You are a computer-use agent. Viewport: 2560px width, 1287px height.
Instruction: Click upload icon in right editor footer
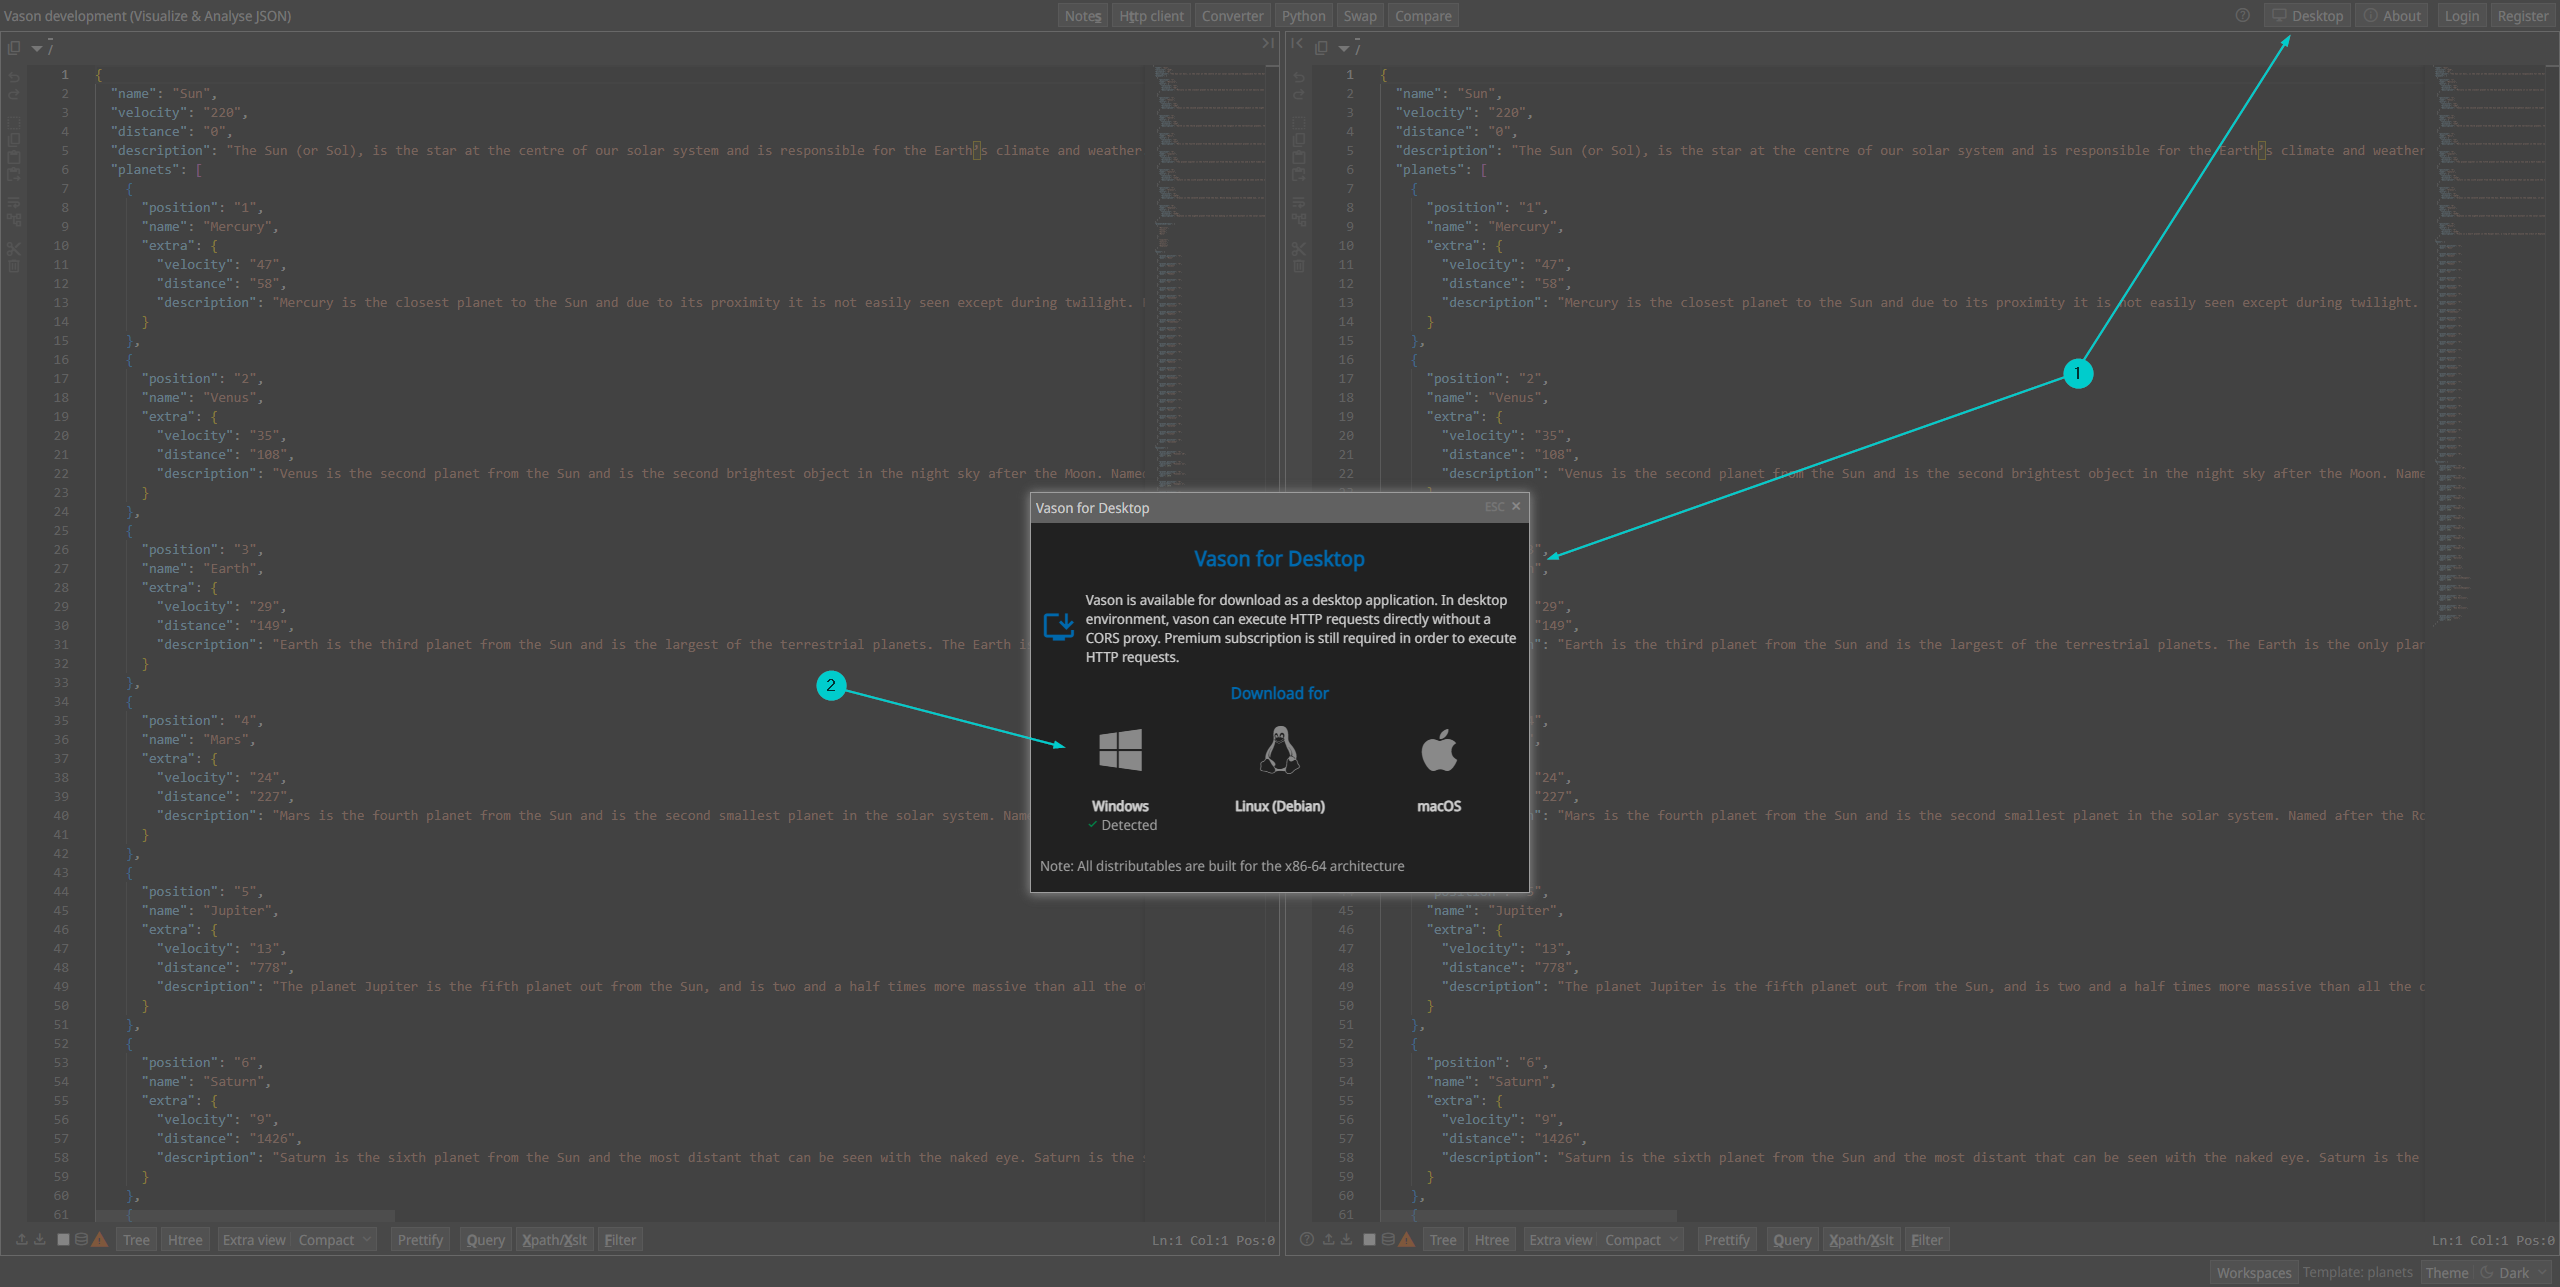[x=1328, y=1239]
